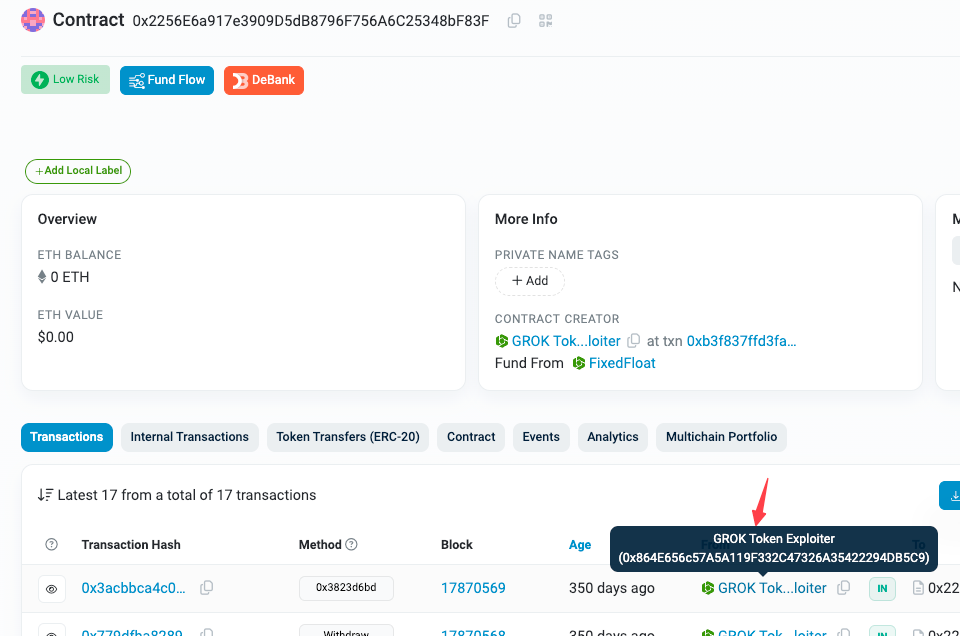Click the Withdraw method badge in second row
This screenshot has height=636, width=960.
tap(346, 630)
